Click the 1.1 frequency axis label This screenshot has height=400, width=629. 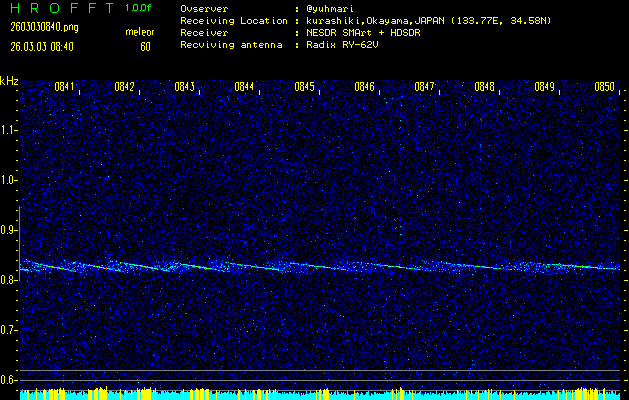coord(9,130)
